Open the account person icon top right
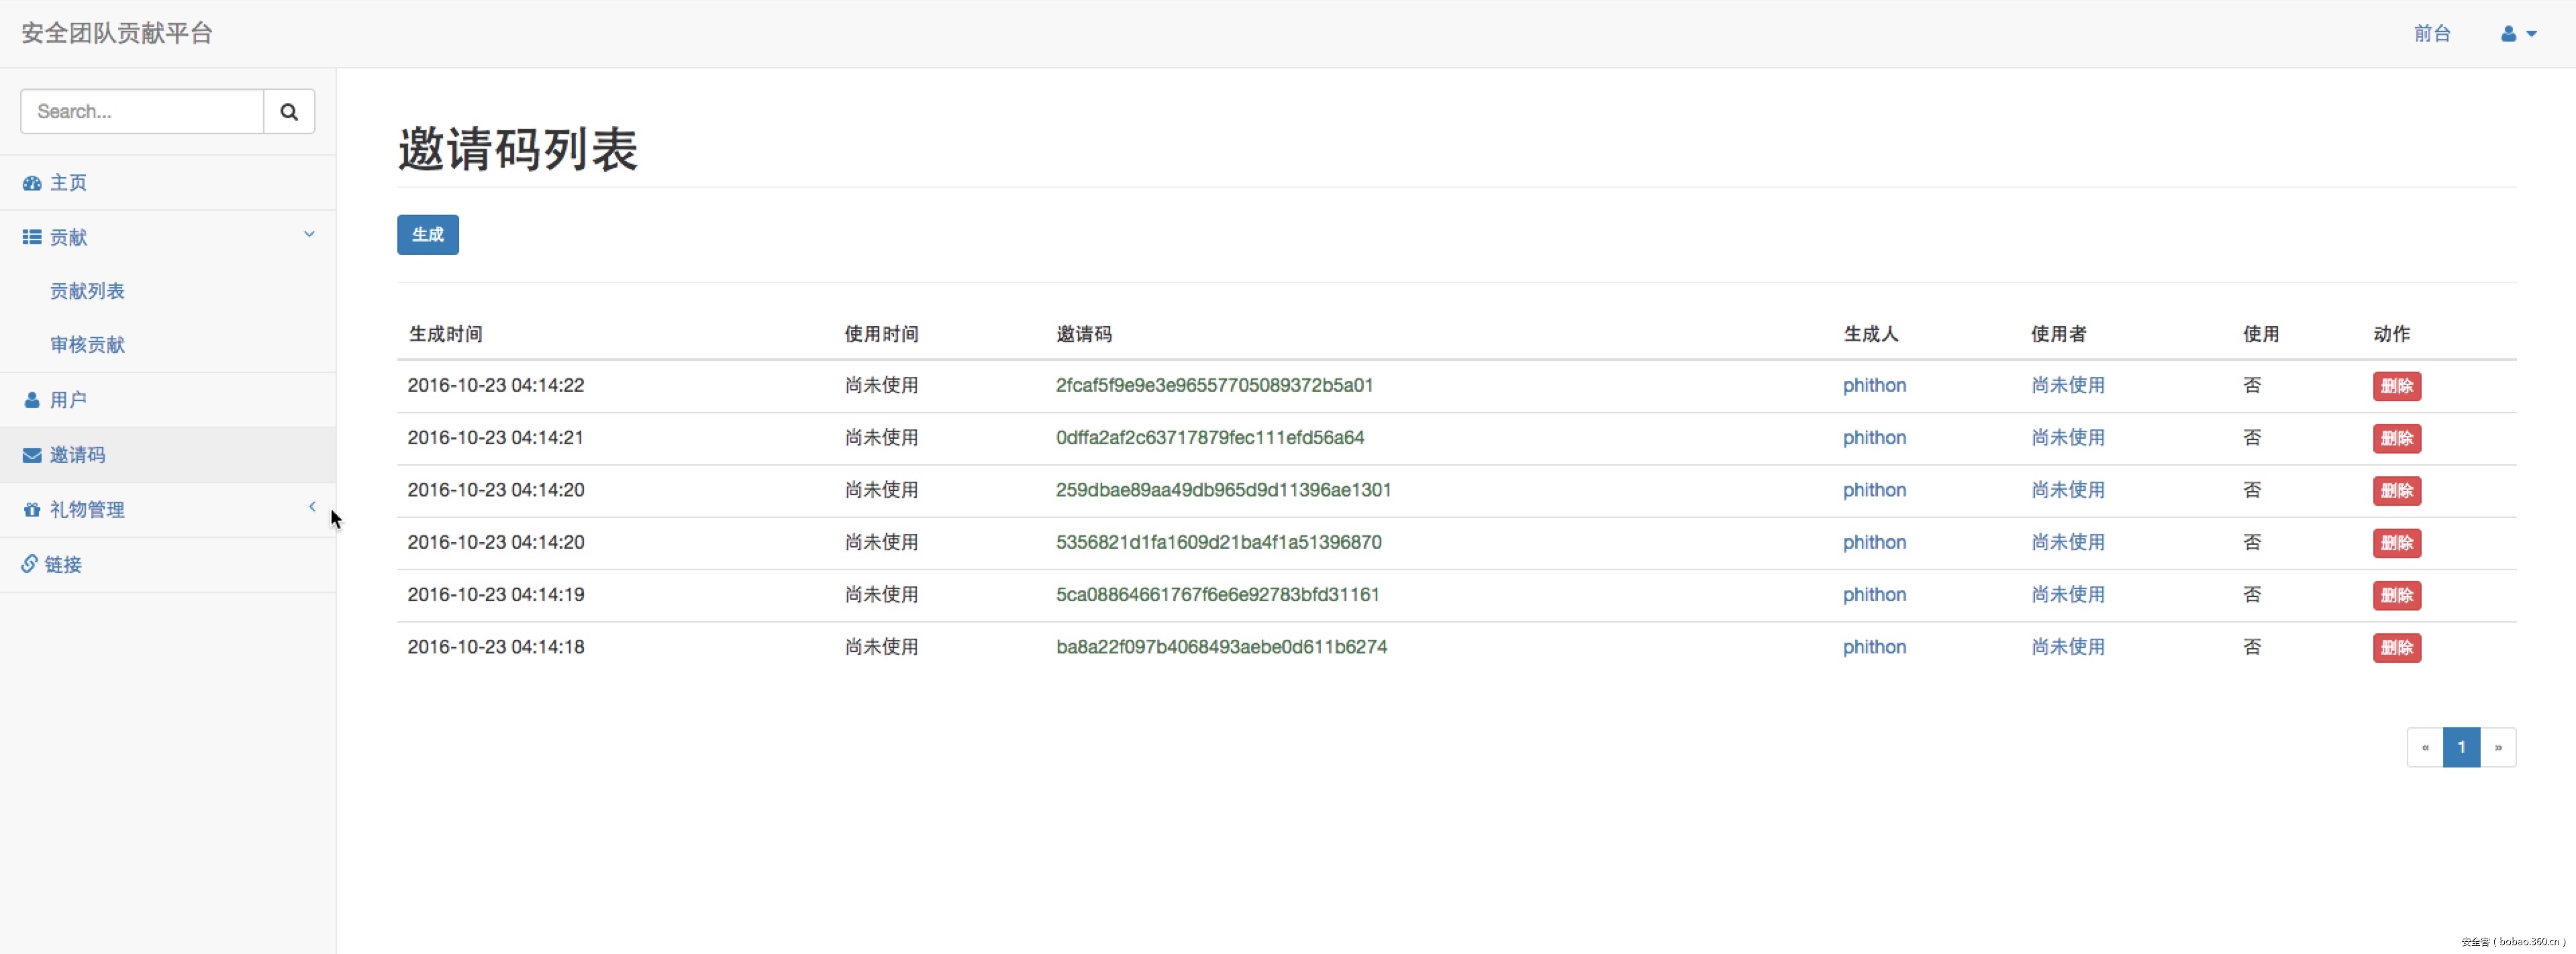 2511,33
